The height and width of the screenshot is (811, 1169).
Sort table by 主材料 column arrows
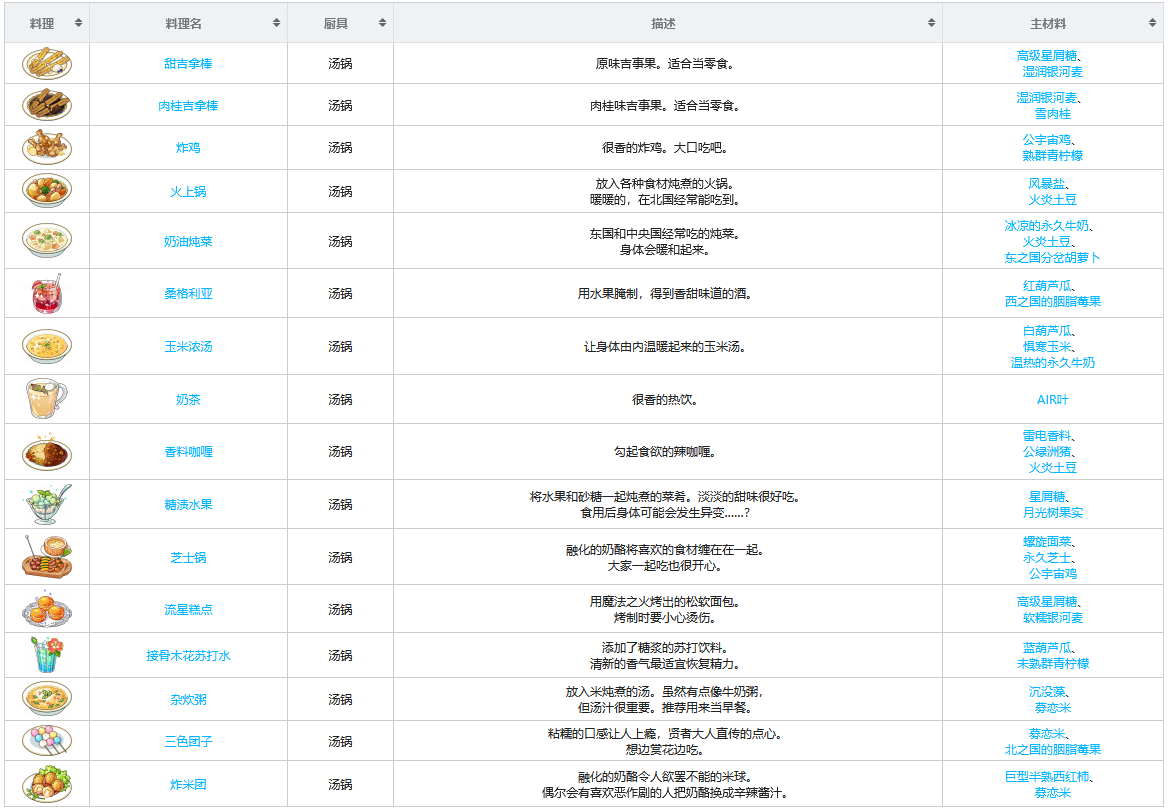tap(1153, 23)
